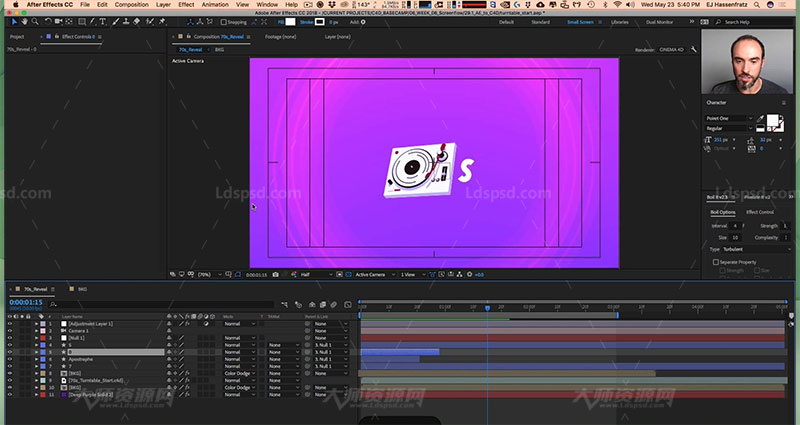
Task: Select the Rotation tool
Action: point(48,21)
